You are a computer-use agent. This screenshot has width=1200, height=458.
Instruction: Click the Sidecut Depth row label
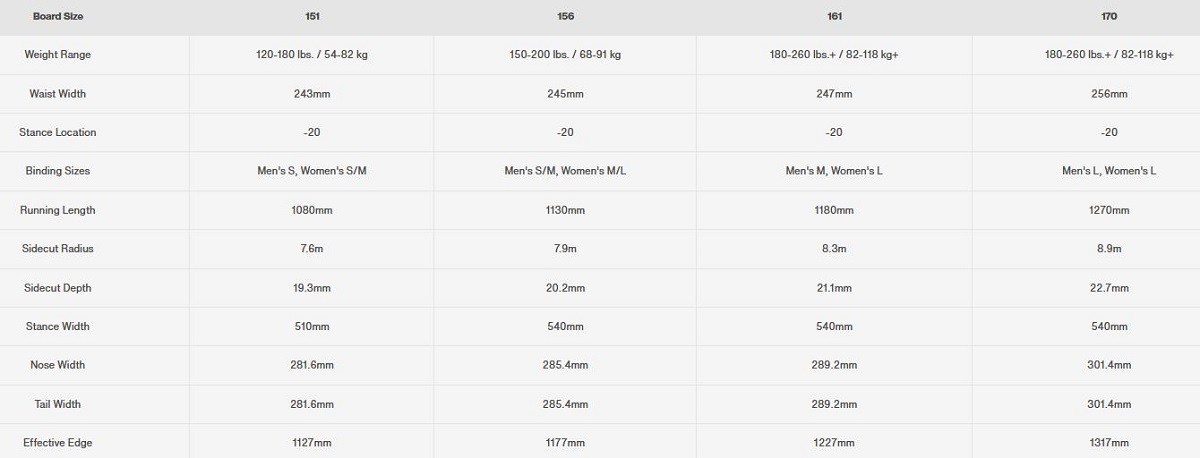click(57, 288)
